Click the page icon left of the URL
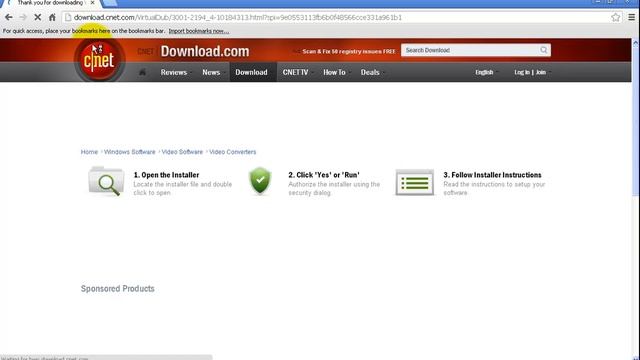This screenshot has height=360, width=640. tap(68, 17)
